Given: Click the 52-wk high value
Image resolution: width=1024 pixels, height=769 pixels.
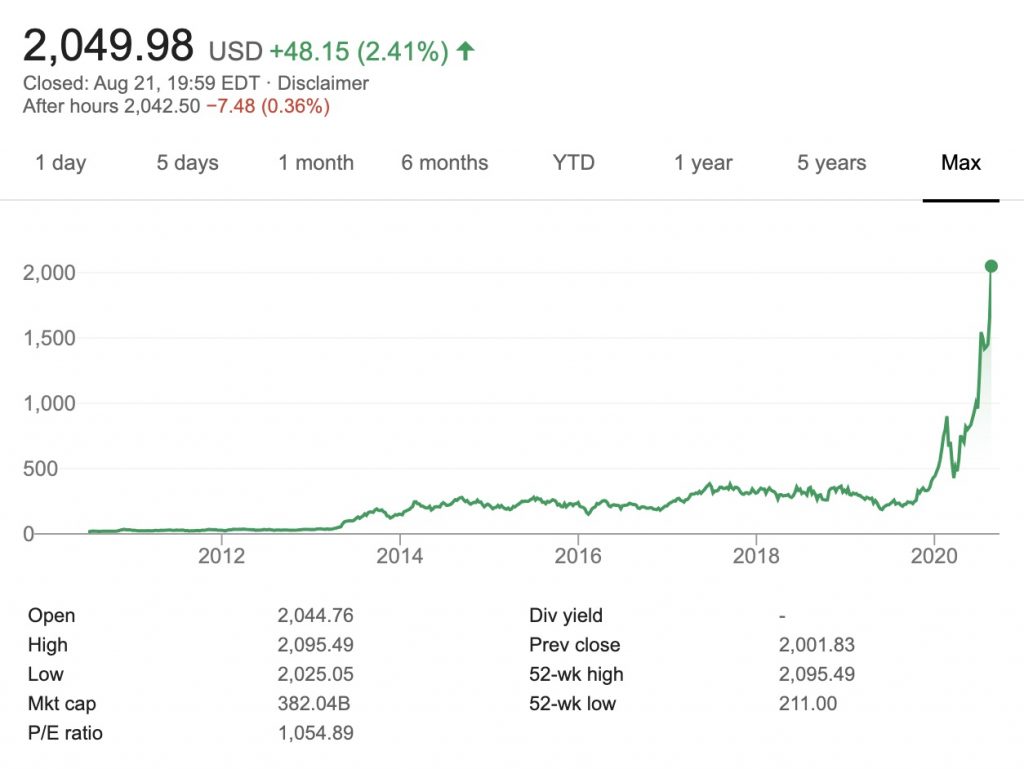Looking at the screenshot, I should tap(817, 675).
